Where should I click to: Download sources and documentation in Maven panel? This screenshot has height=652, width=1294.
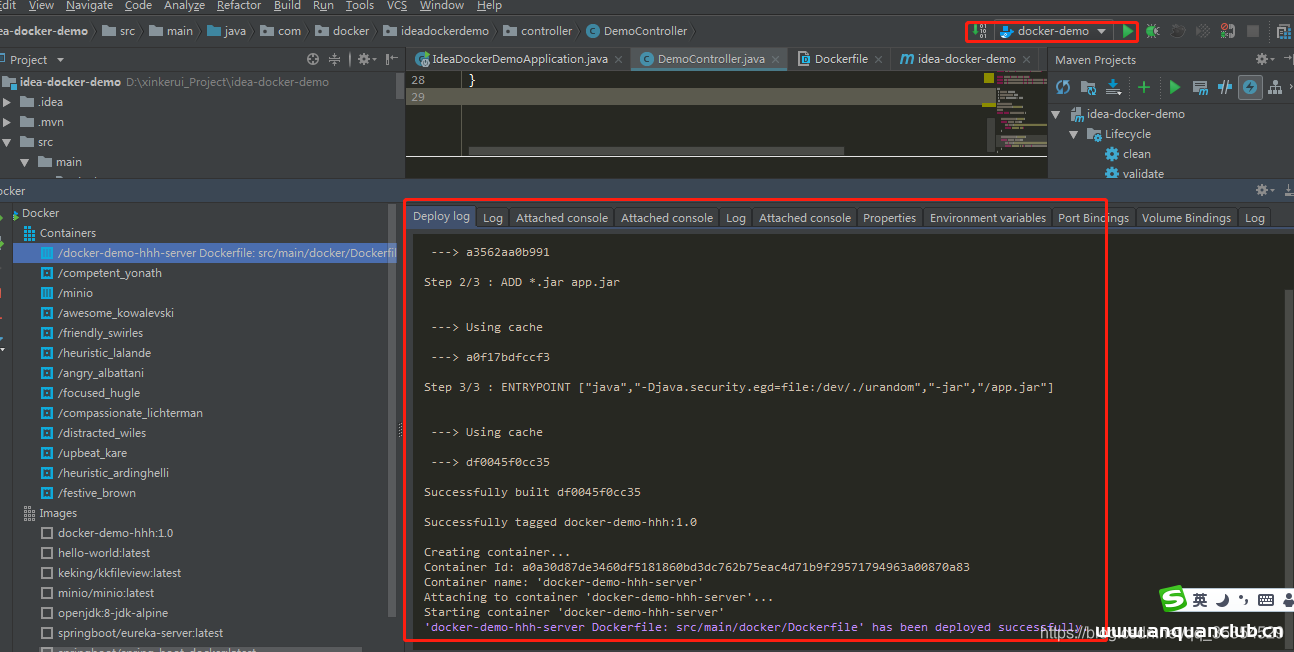pyautogui.click(x=1113, y=88)
